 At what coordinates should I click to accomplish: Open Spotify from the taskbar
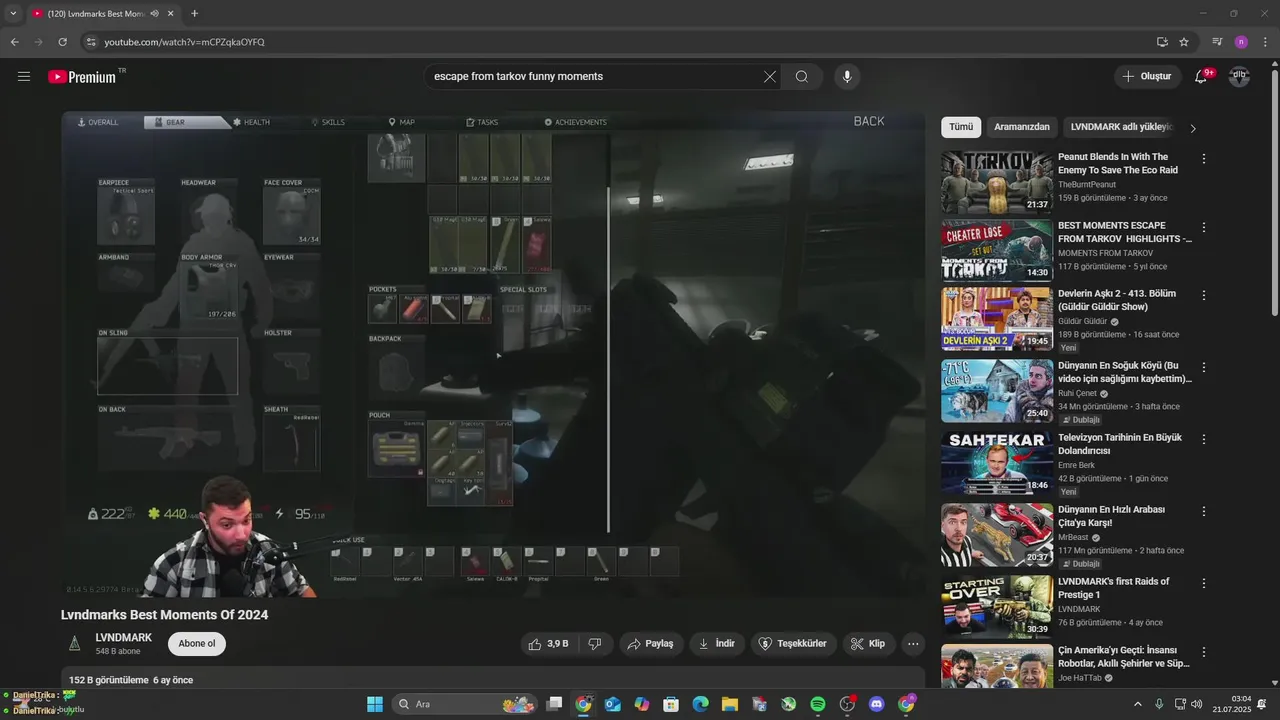pos(818,704)
